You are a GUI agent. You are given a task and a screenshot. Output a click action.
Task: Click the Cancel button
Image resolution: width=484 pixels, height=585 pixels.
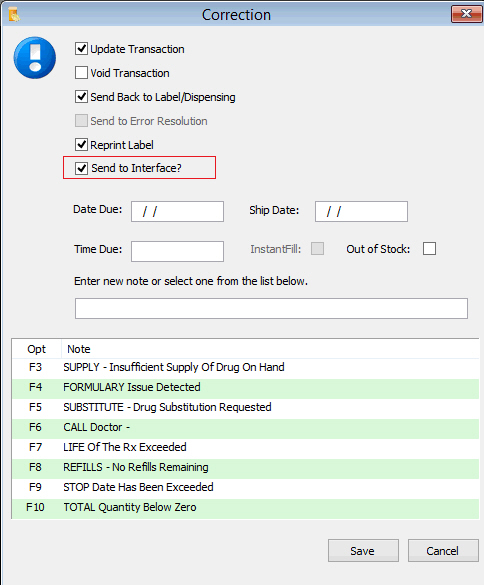(x=443, y=550)
